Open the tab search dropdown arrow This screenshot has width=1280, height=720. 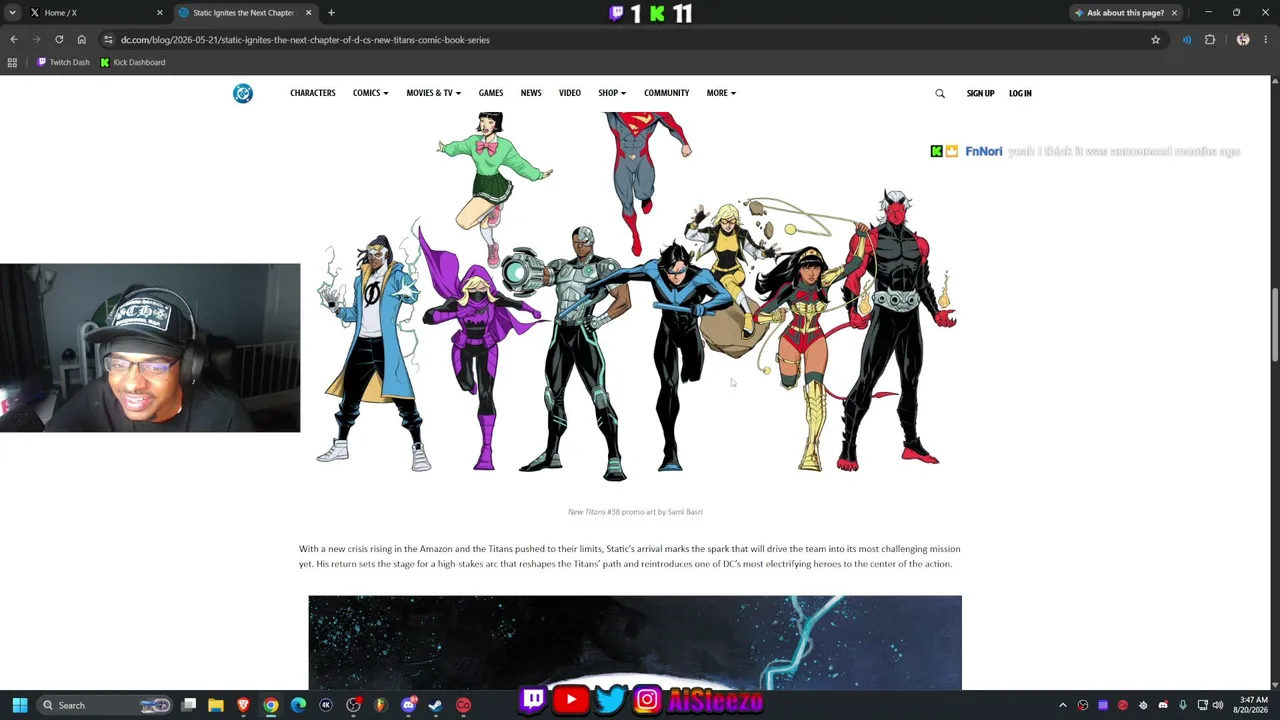click(13, 13)
